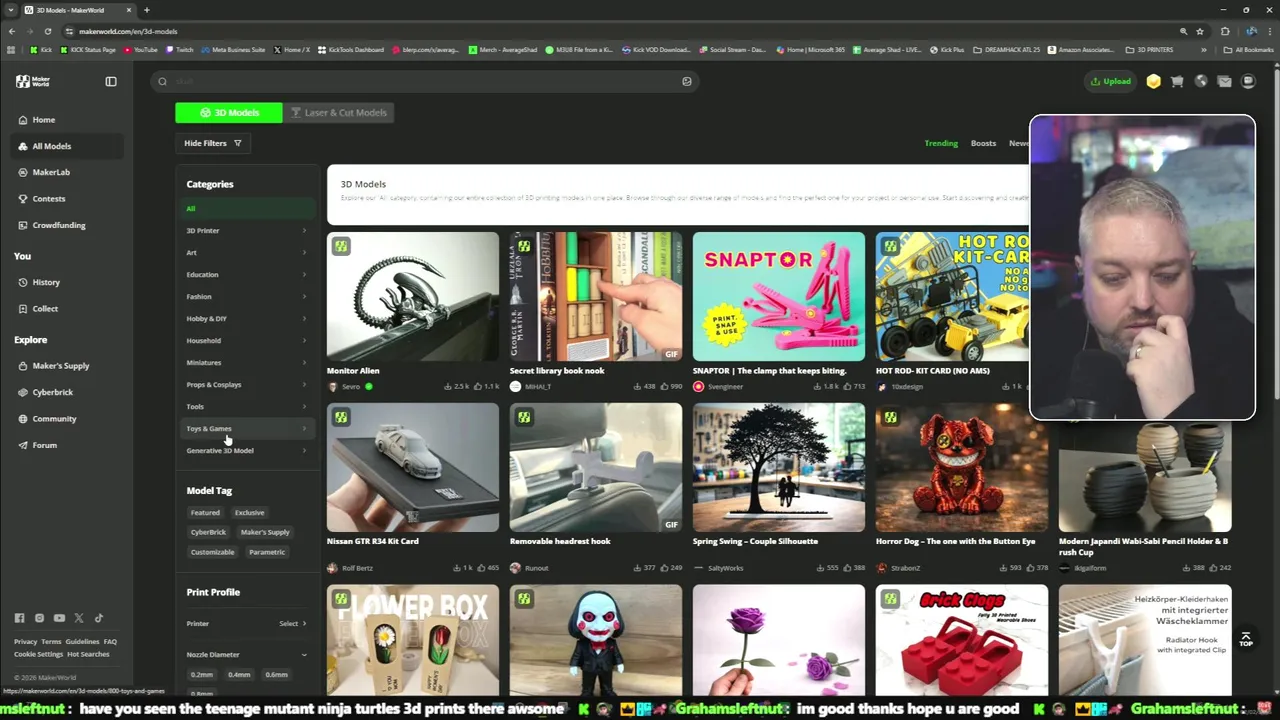Open the Facebook social icon
Image resolution: width=1280 pixels, height=720 pixels.
(x=19, y=618)
